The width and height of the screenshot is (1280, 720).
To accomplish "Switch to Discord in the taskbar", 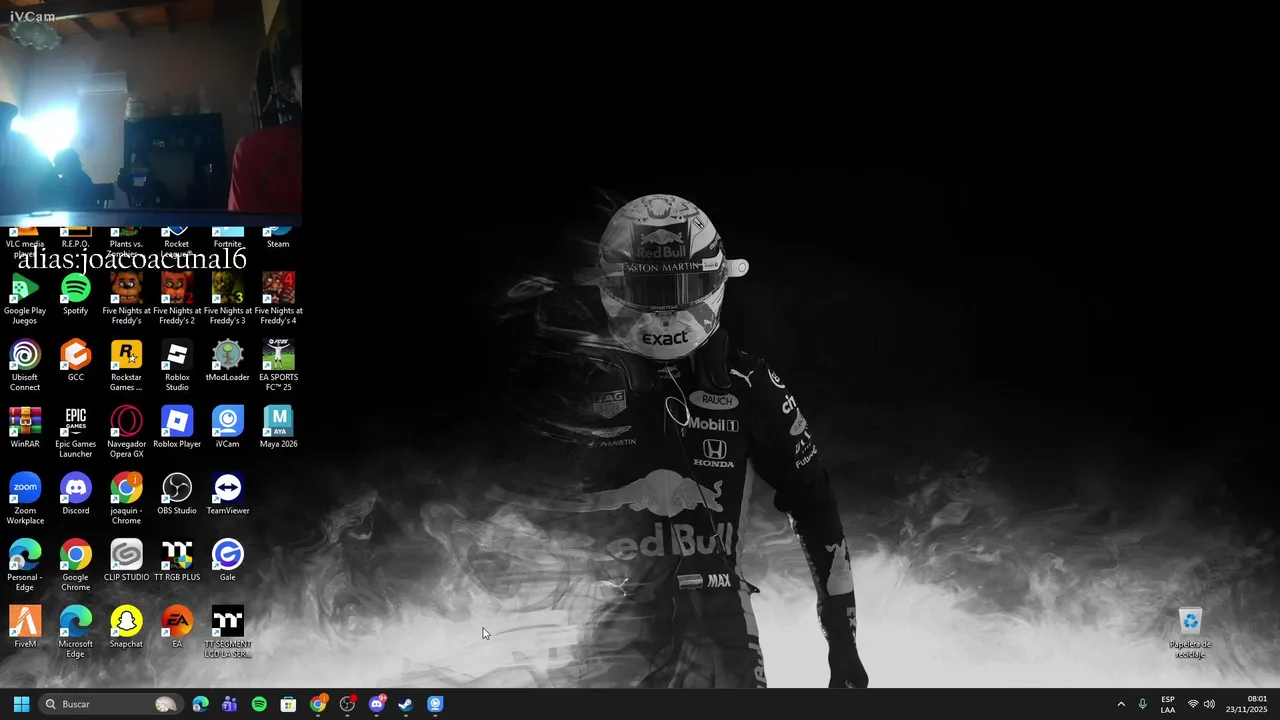I will tap(377, 704).
